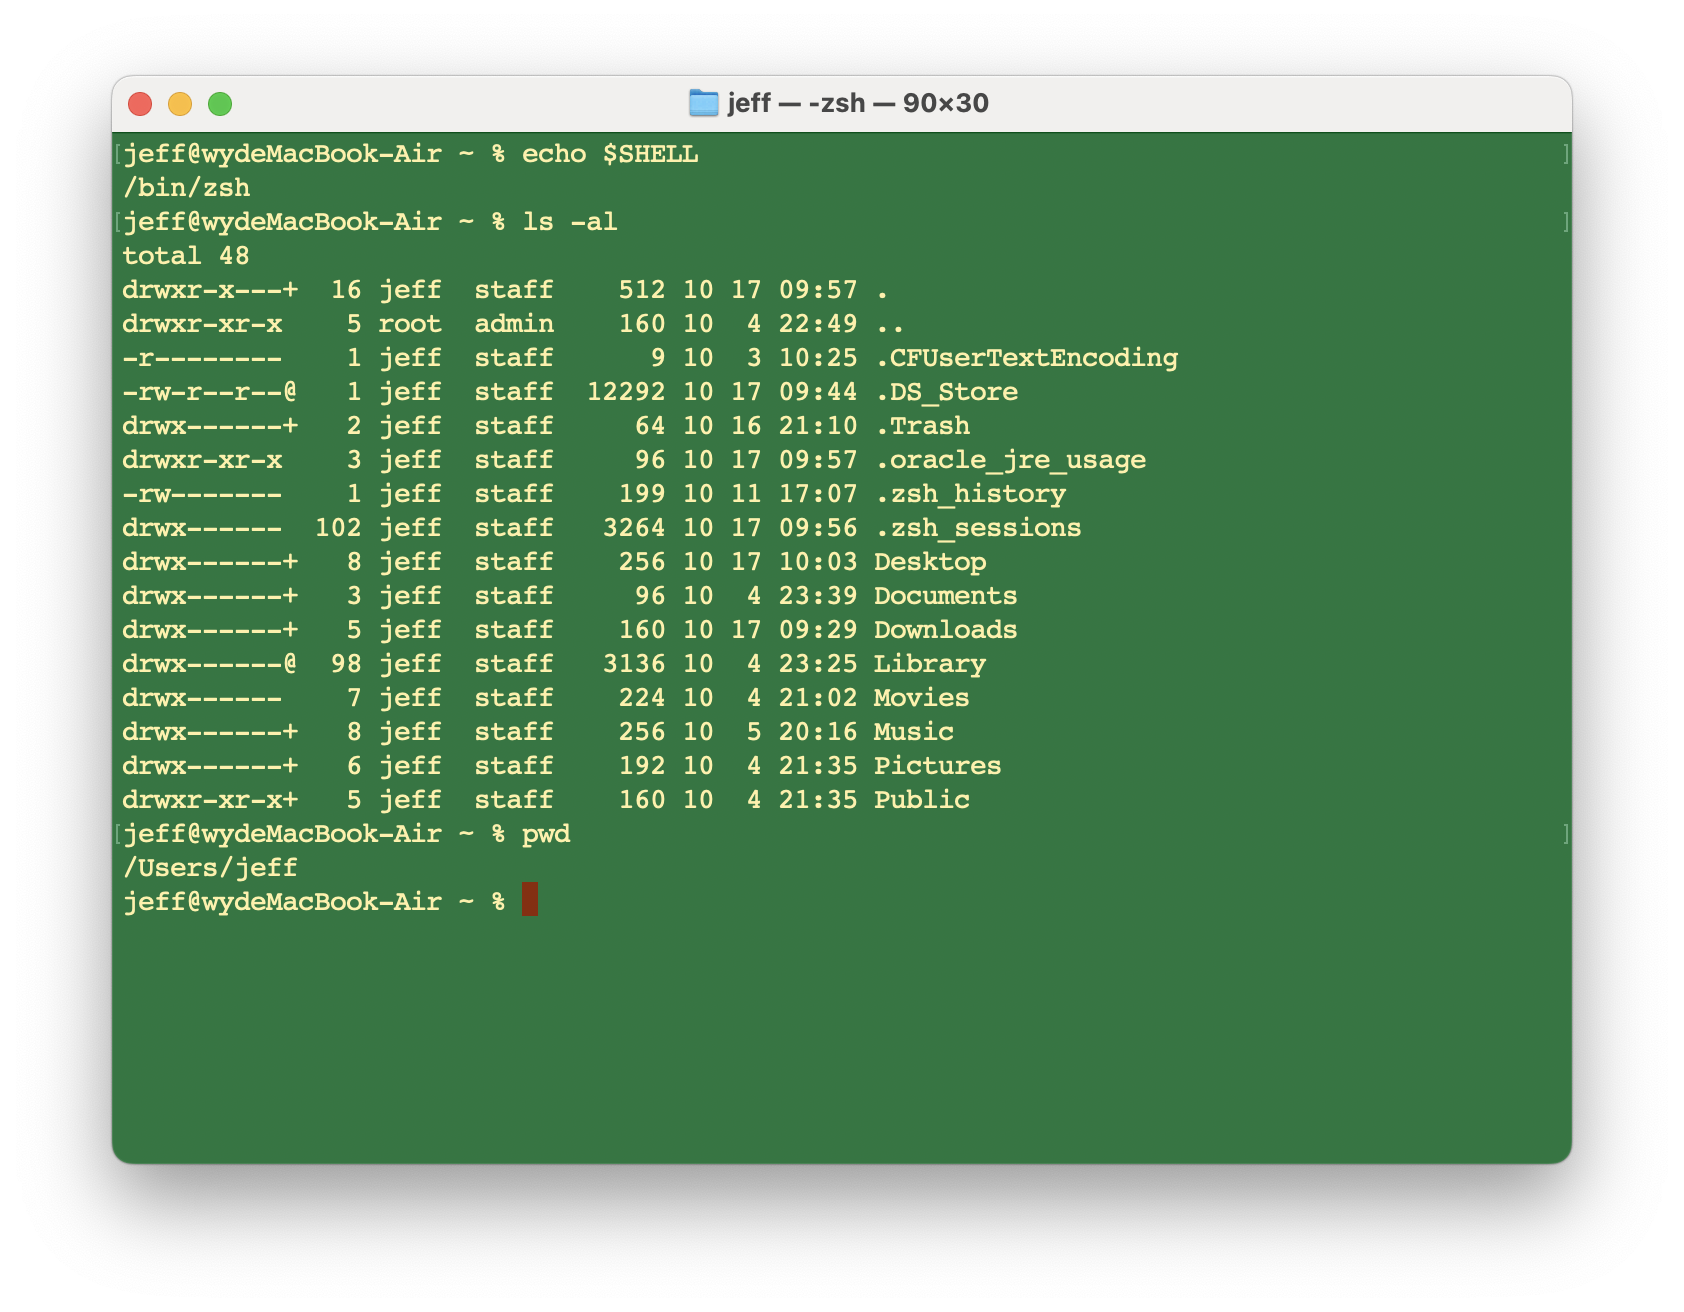Click the size '12292' of .DS_Store
Viewport: 1684px width, 1312px height.
(626, 392)
